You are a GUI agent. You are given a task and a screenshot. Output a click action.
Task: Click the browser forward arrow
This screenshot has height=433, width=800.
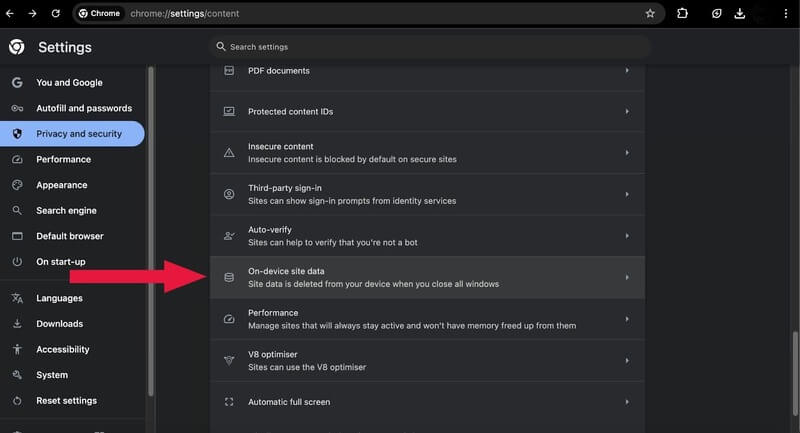32,14
